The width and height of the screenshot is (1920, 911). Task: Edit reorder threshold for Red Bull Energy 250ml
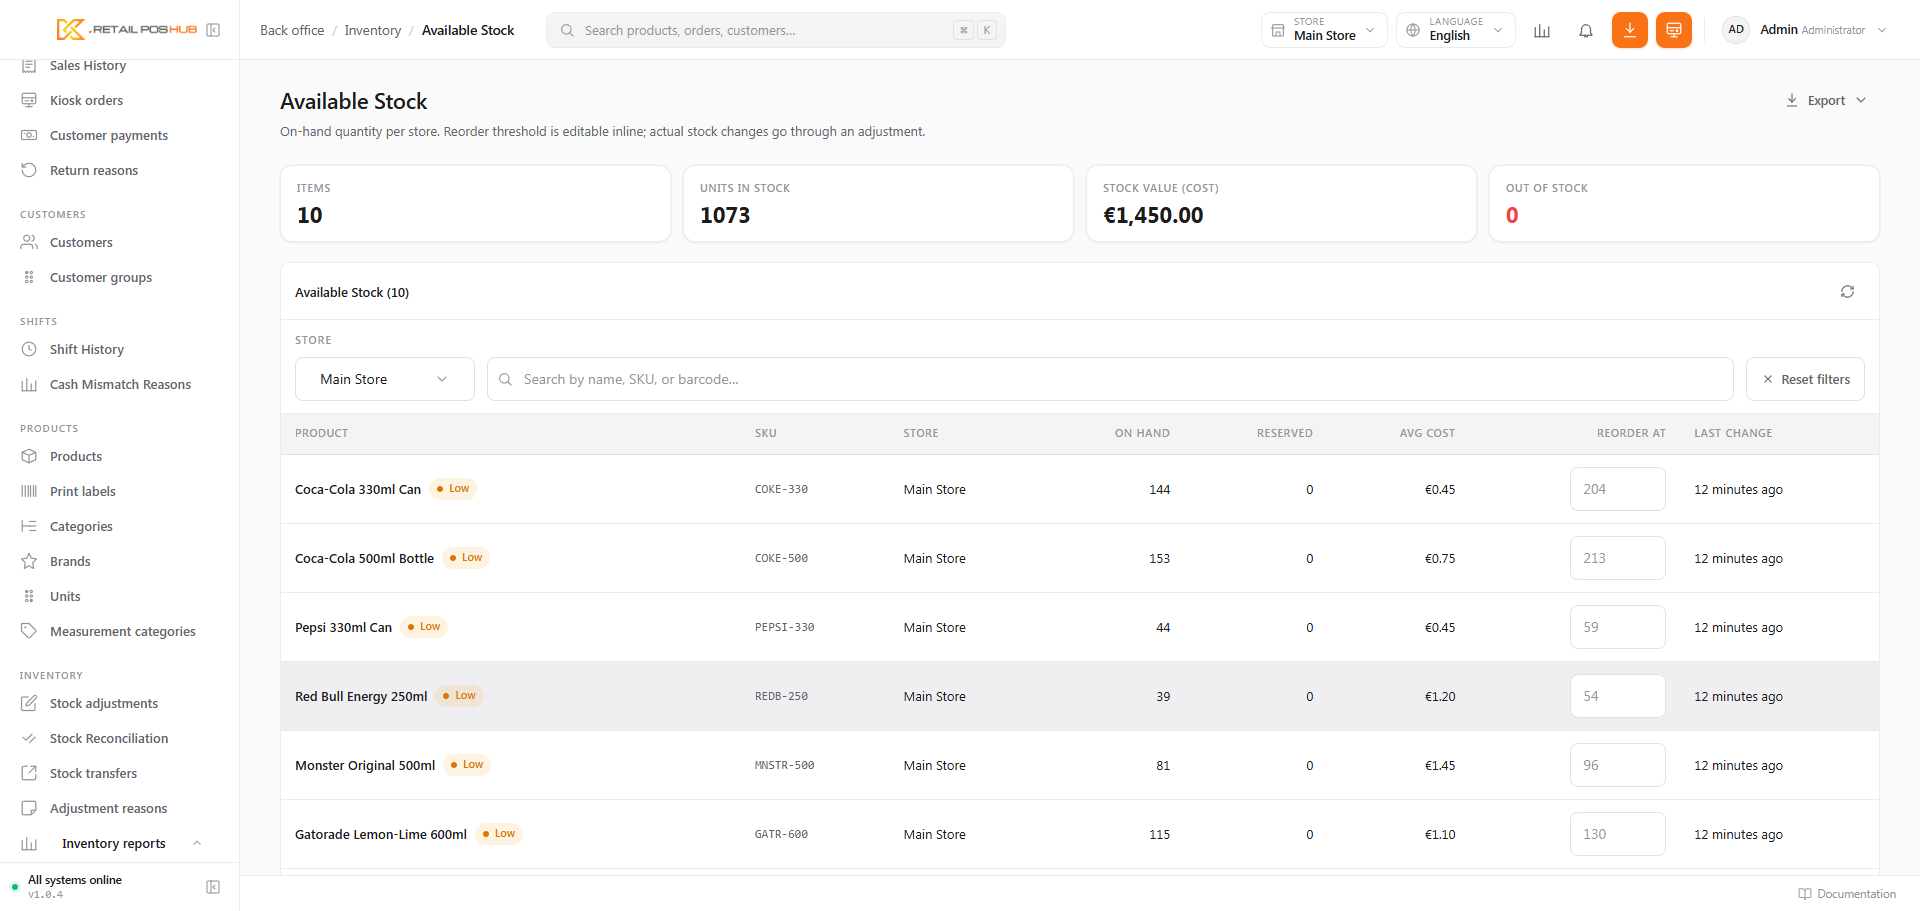[1617, 697]
